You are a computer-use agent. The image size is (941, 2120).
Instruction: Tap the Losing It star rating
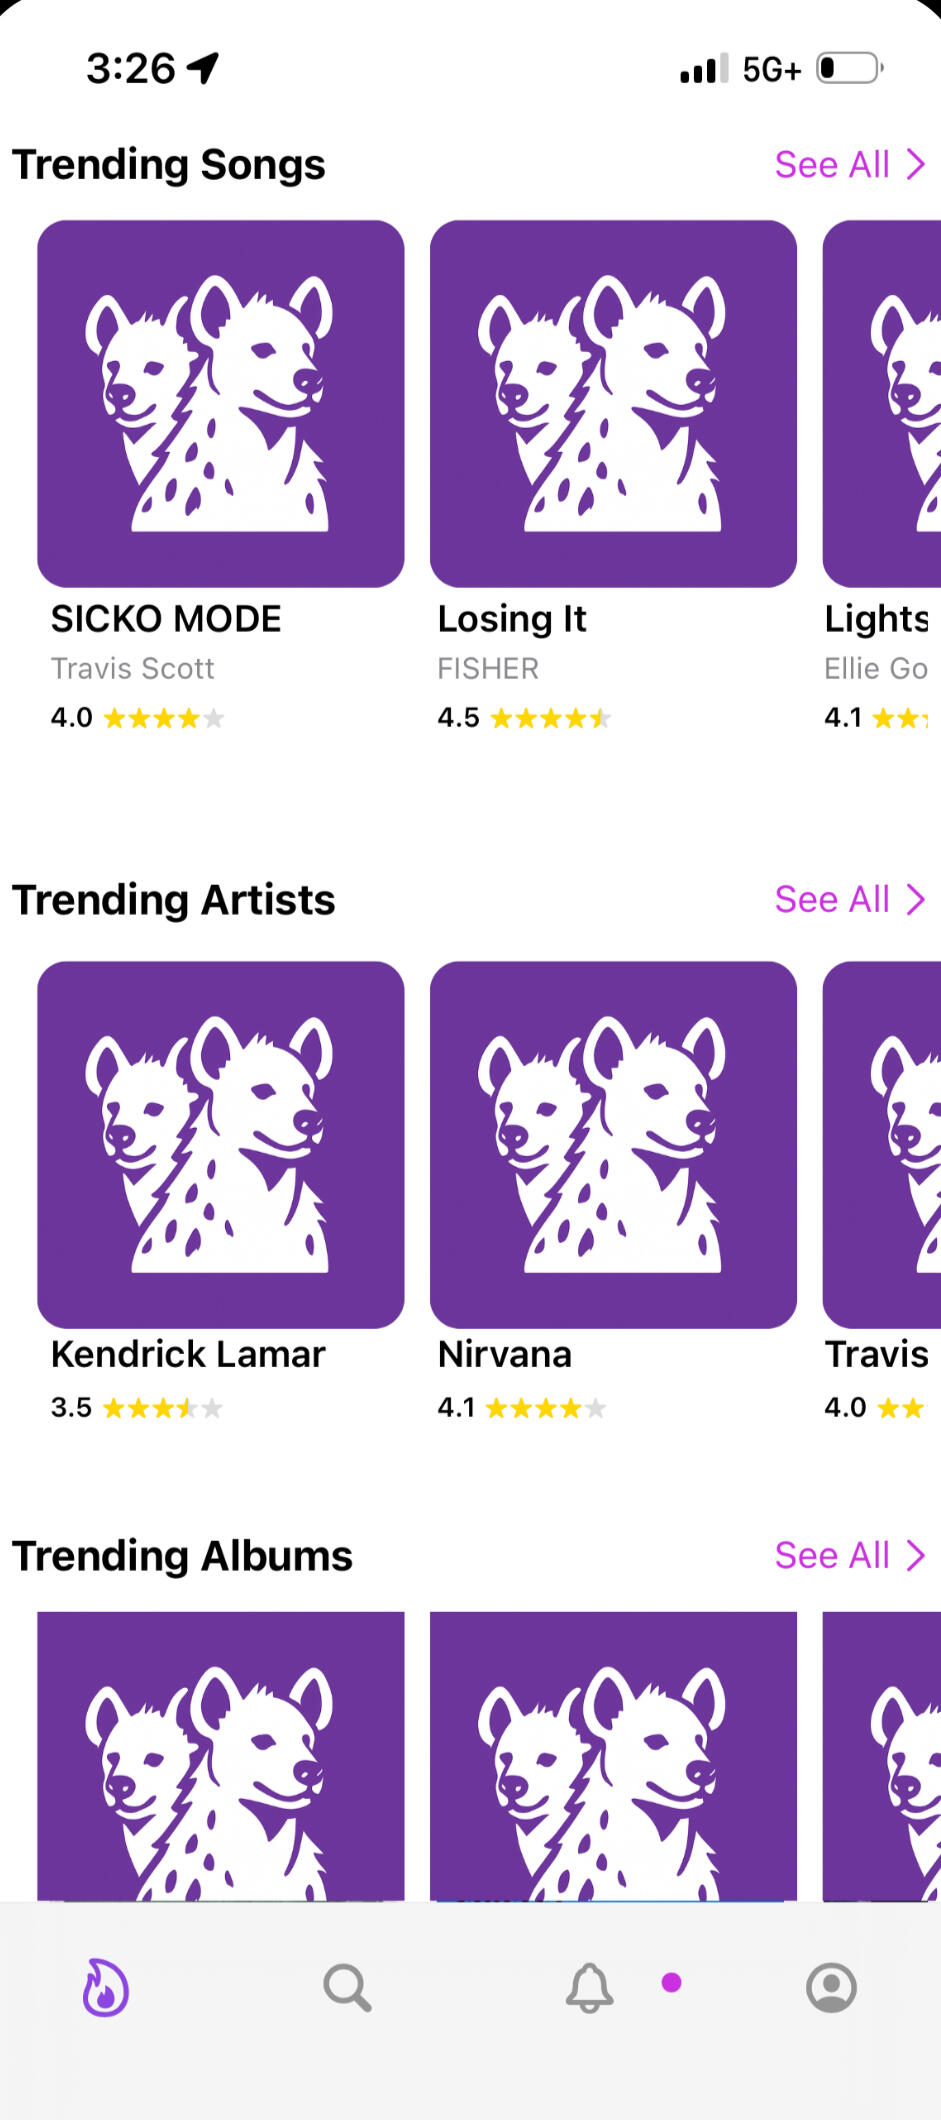click(x=550, y=718)
